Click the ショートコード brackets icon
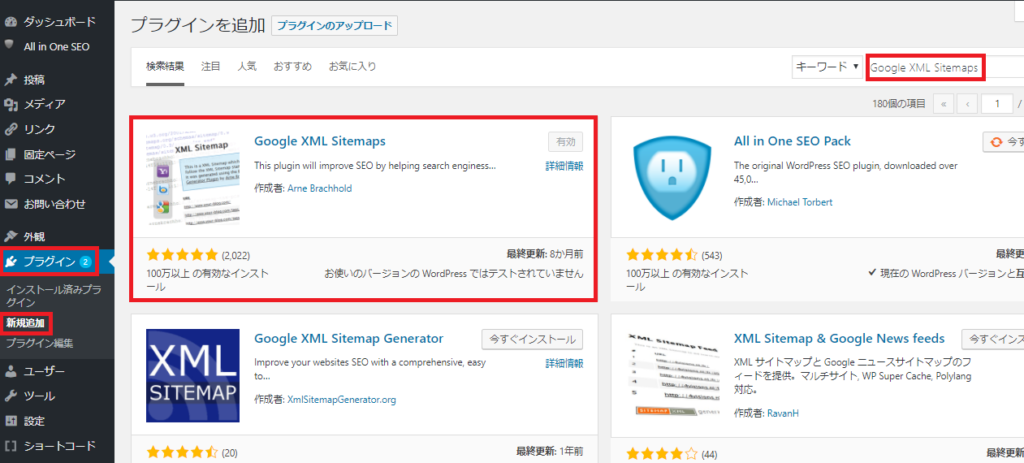Viewport: 1024px width, 463px height. click(10, 446)
